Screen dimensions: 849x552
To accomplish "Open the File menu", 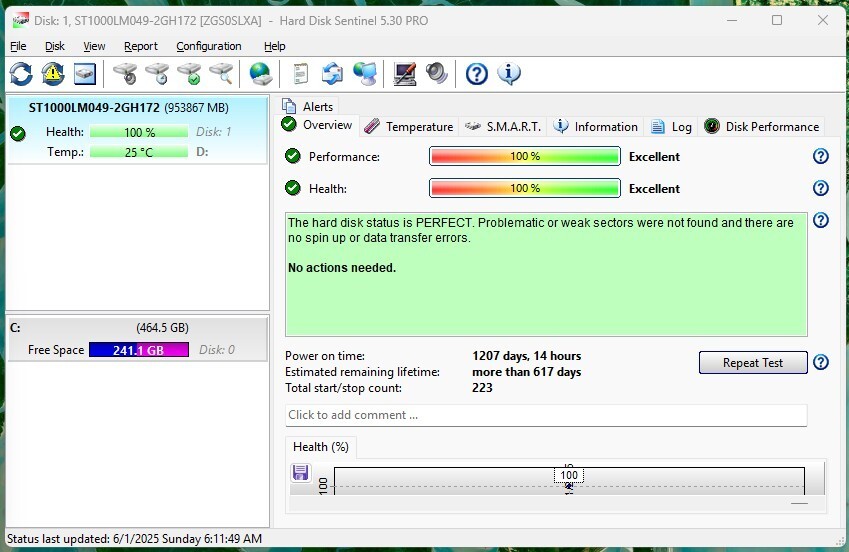I will click(18, 46).
